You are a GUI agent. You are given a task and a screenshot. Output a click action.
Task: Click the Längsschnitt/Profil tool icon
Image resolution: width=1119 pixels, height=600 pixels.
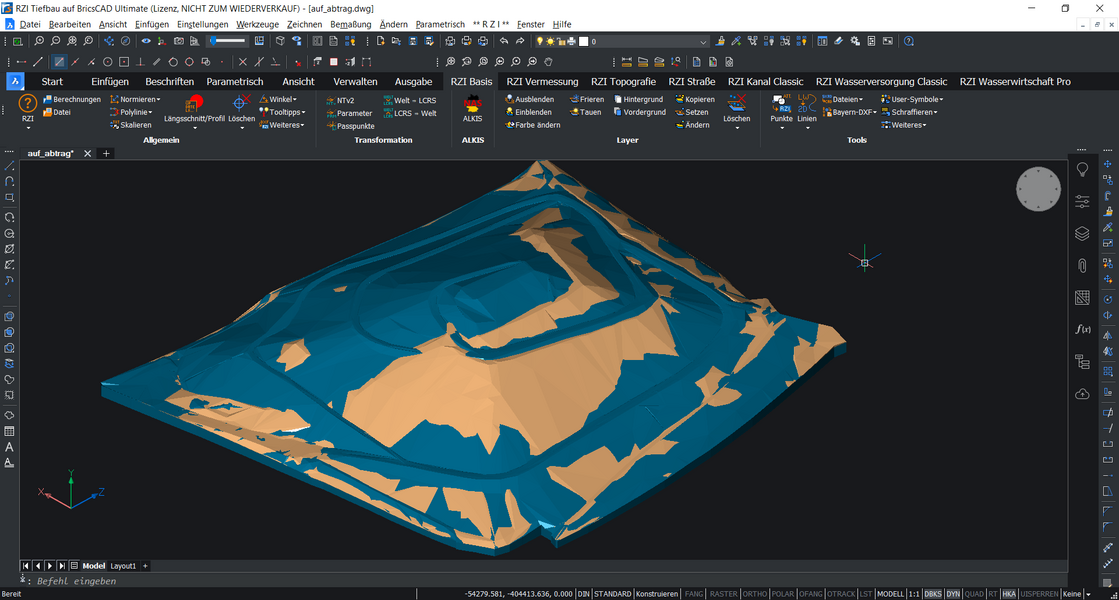tap(193, 104)
